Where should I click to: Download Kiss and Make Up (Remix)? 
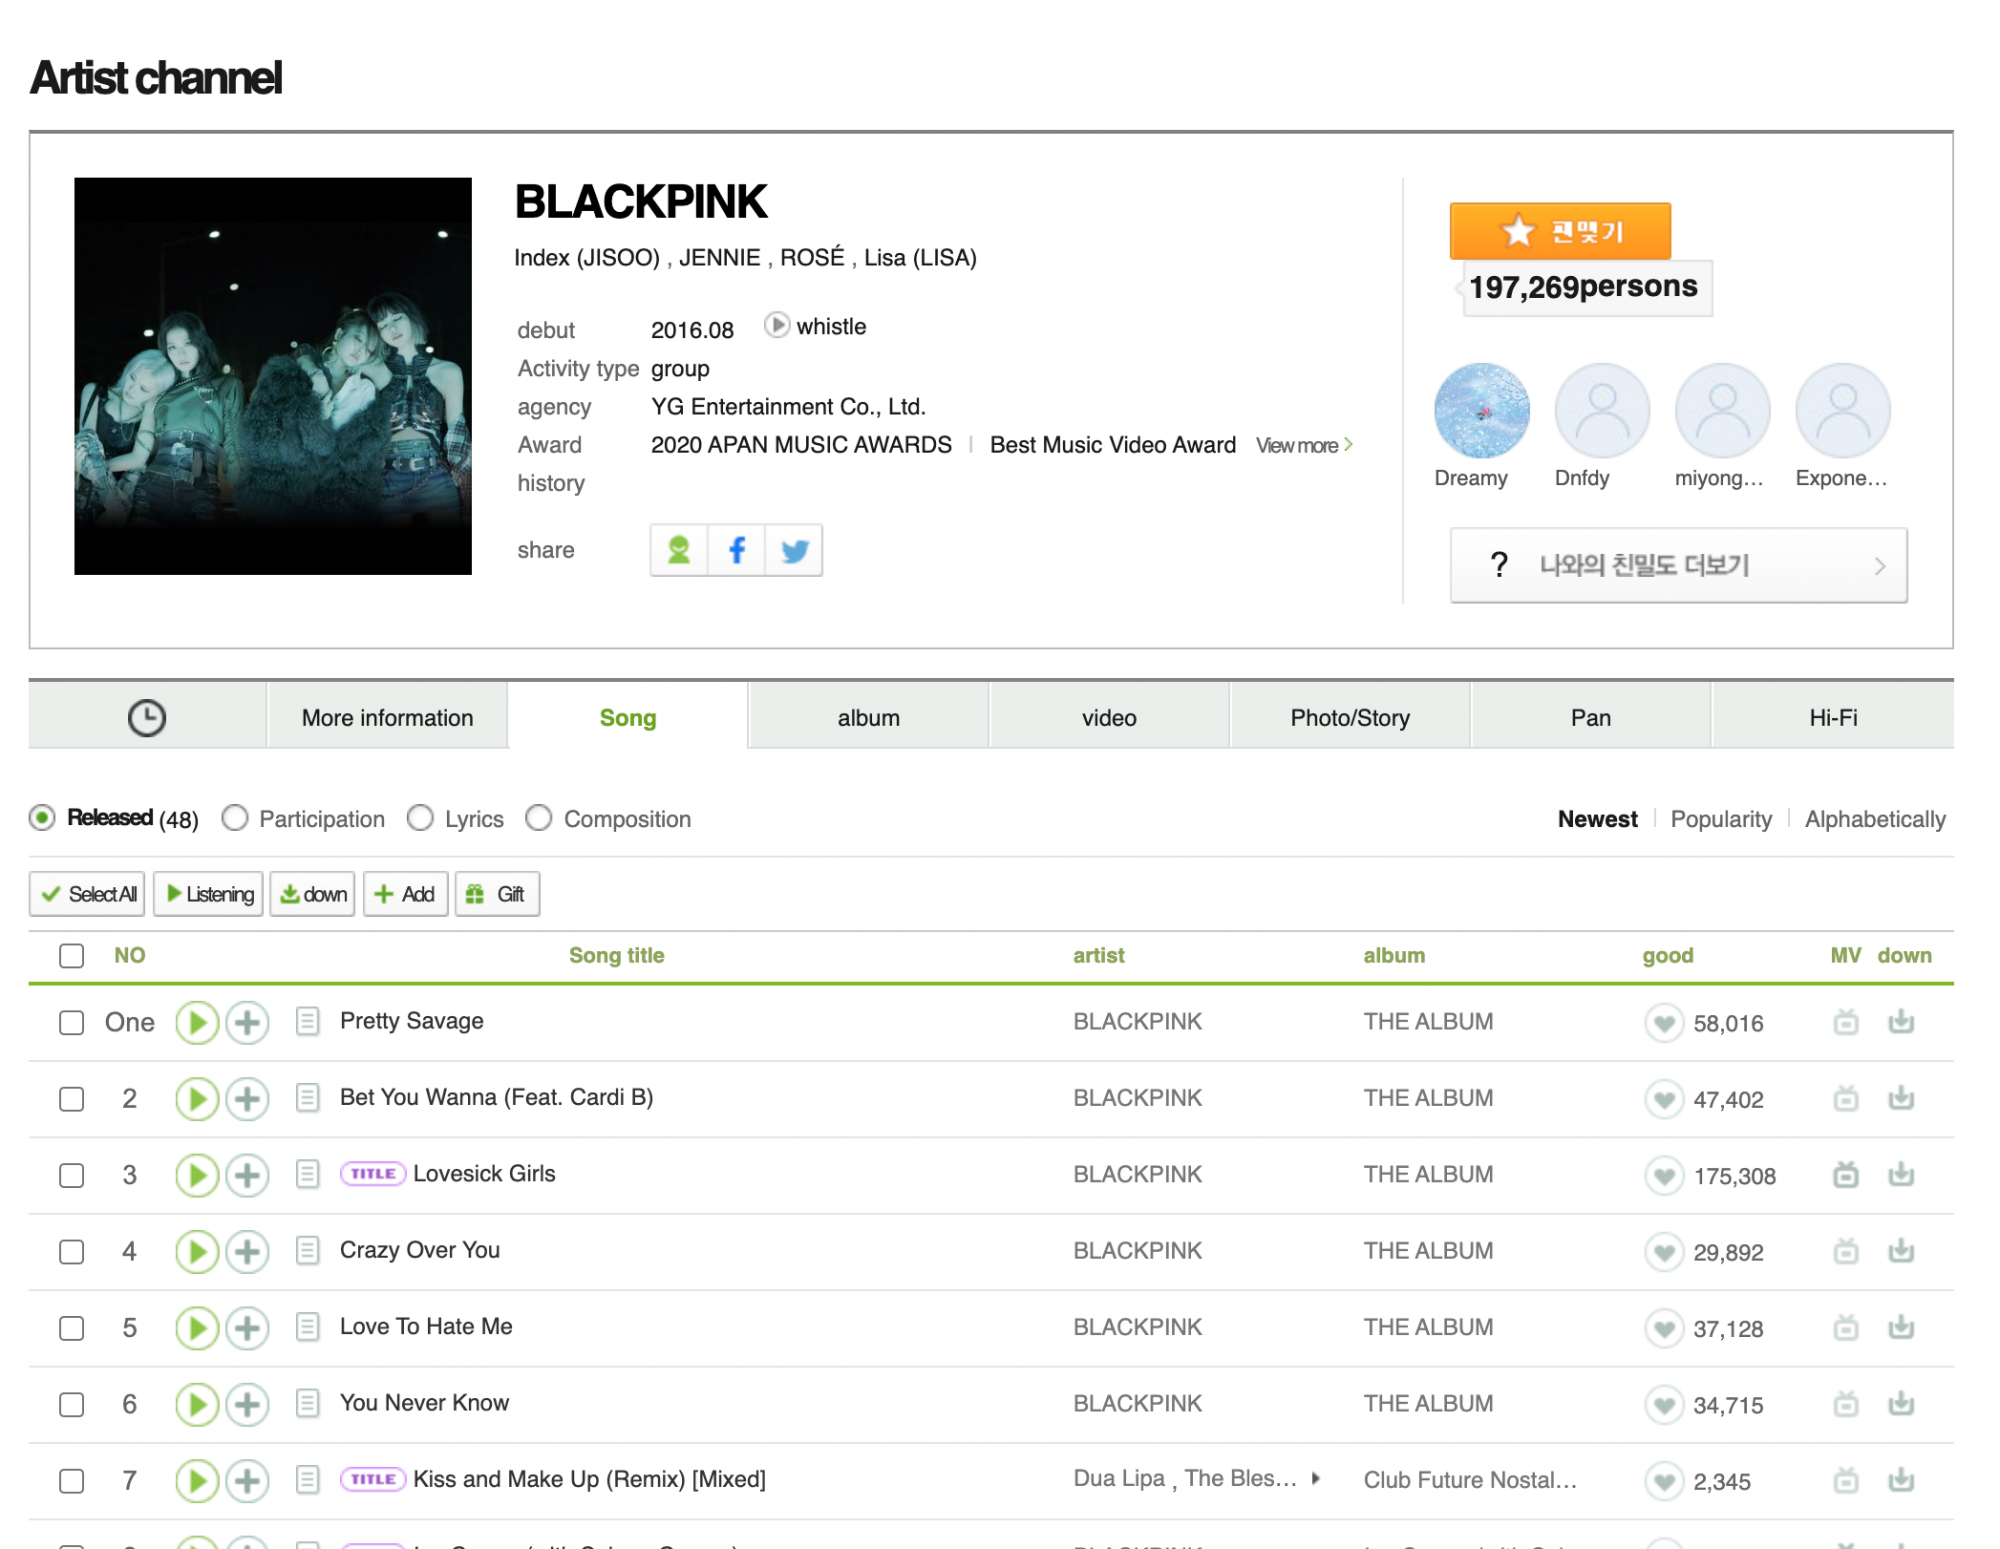[x=1901, y=1480]
